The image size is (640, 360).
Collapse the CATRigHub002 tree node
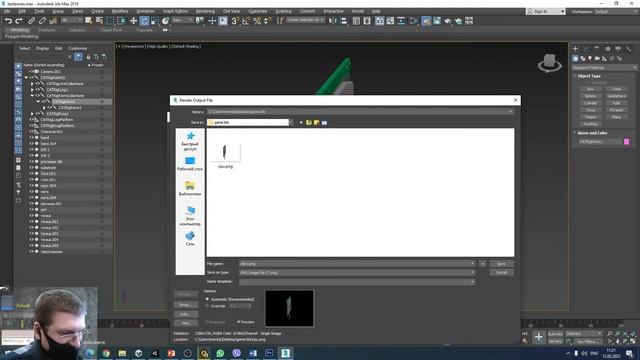tap(26, 78)
